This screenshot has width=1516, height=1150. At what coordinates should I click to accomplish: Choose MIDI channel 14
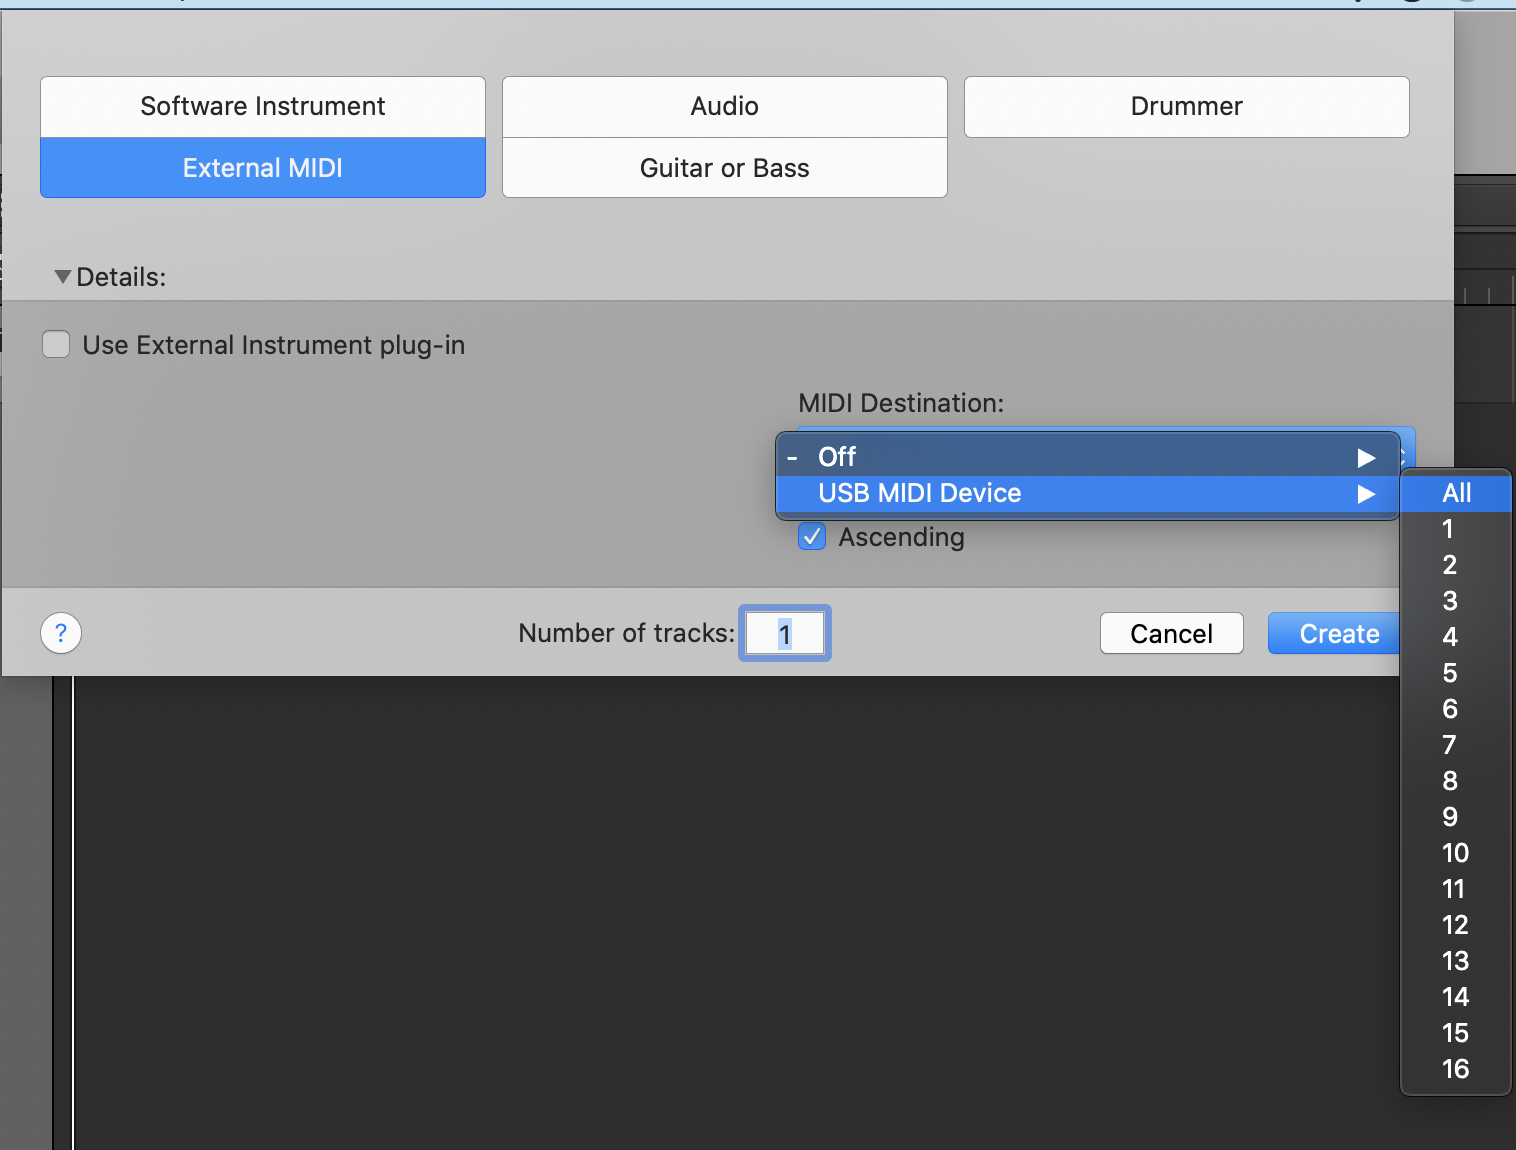pyautogui.click(x=1456, y=997)
